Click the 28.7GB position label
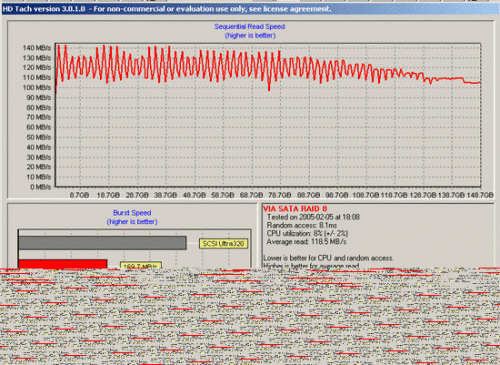 pos(137,195)
